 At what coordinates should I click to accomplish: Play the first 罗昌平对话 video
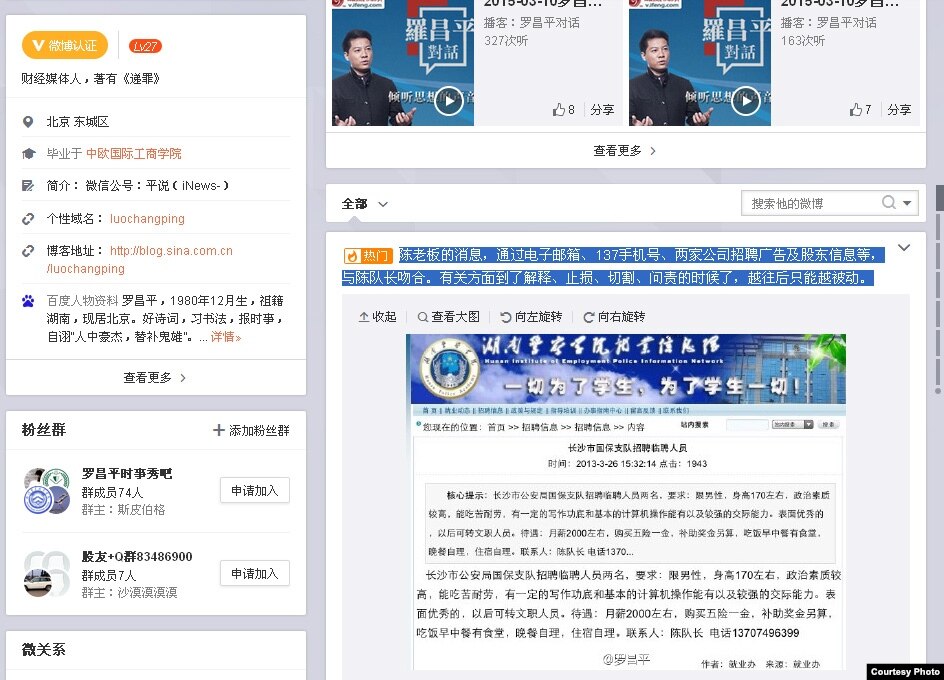tap(448, 101)
